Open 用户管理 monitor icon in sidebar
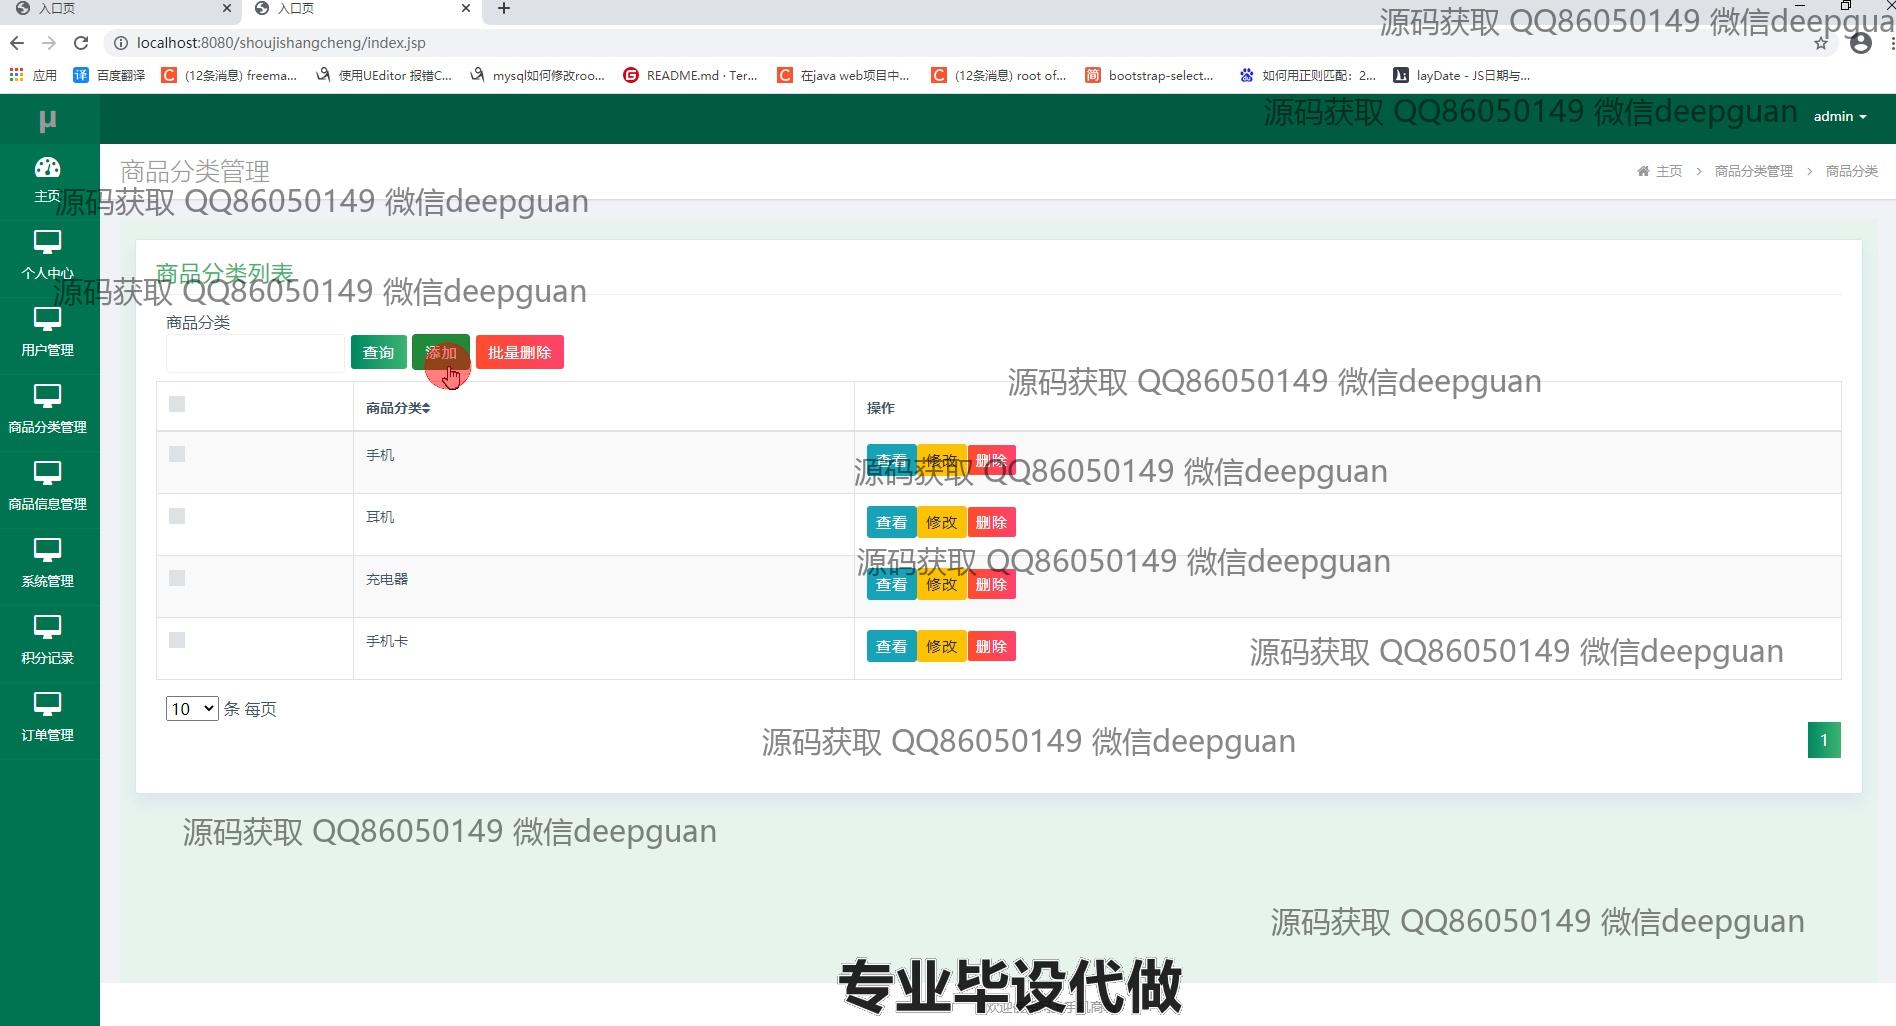The width and height of the screenshot is (1896, 1026). point(47,320)
